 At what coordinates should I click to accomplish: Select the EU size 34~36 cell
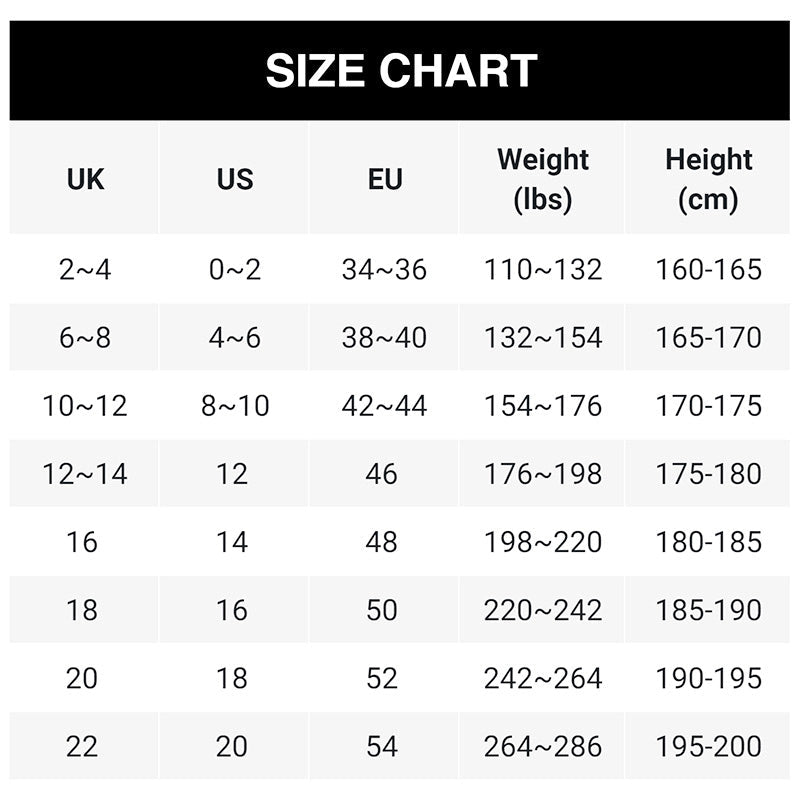(384, 269)
